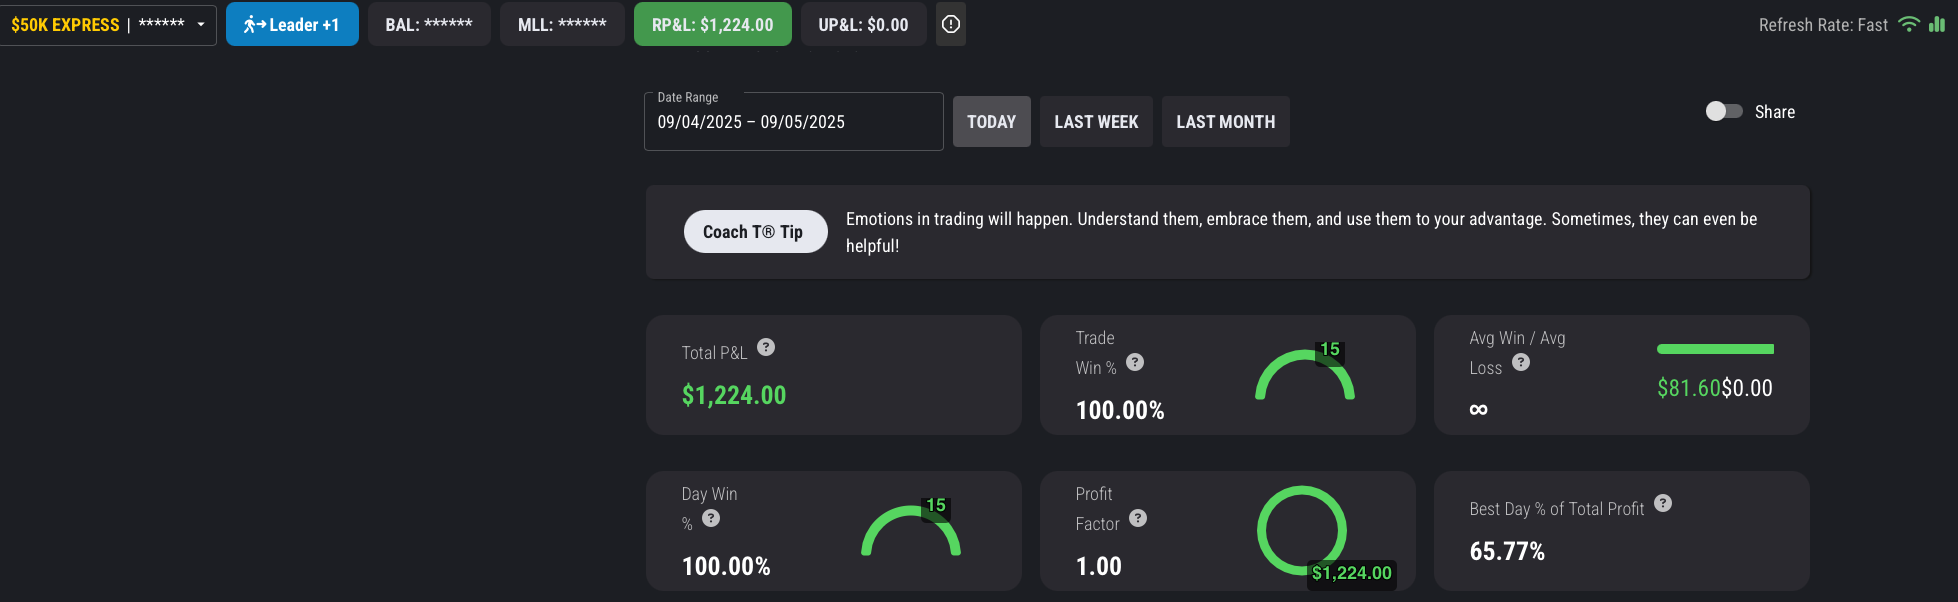Click the BAL masked balance button
The width and height of the screenshot is (1958, 602).
coord(429,25)
